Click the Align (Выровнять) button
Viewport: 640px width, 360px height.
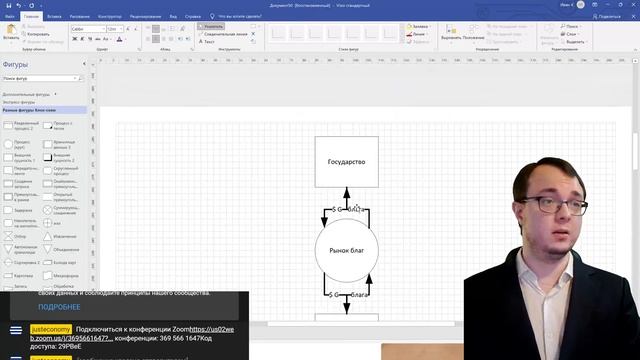[x=451, y=32]
